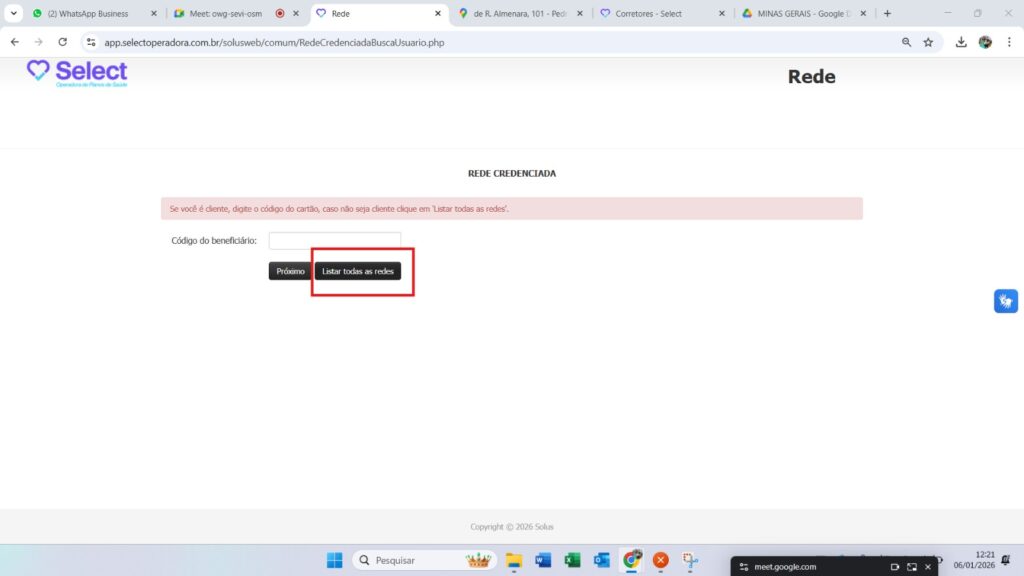View site information icon beside the URL
Viewport: 1024px width, 576px height.
90,42
